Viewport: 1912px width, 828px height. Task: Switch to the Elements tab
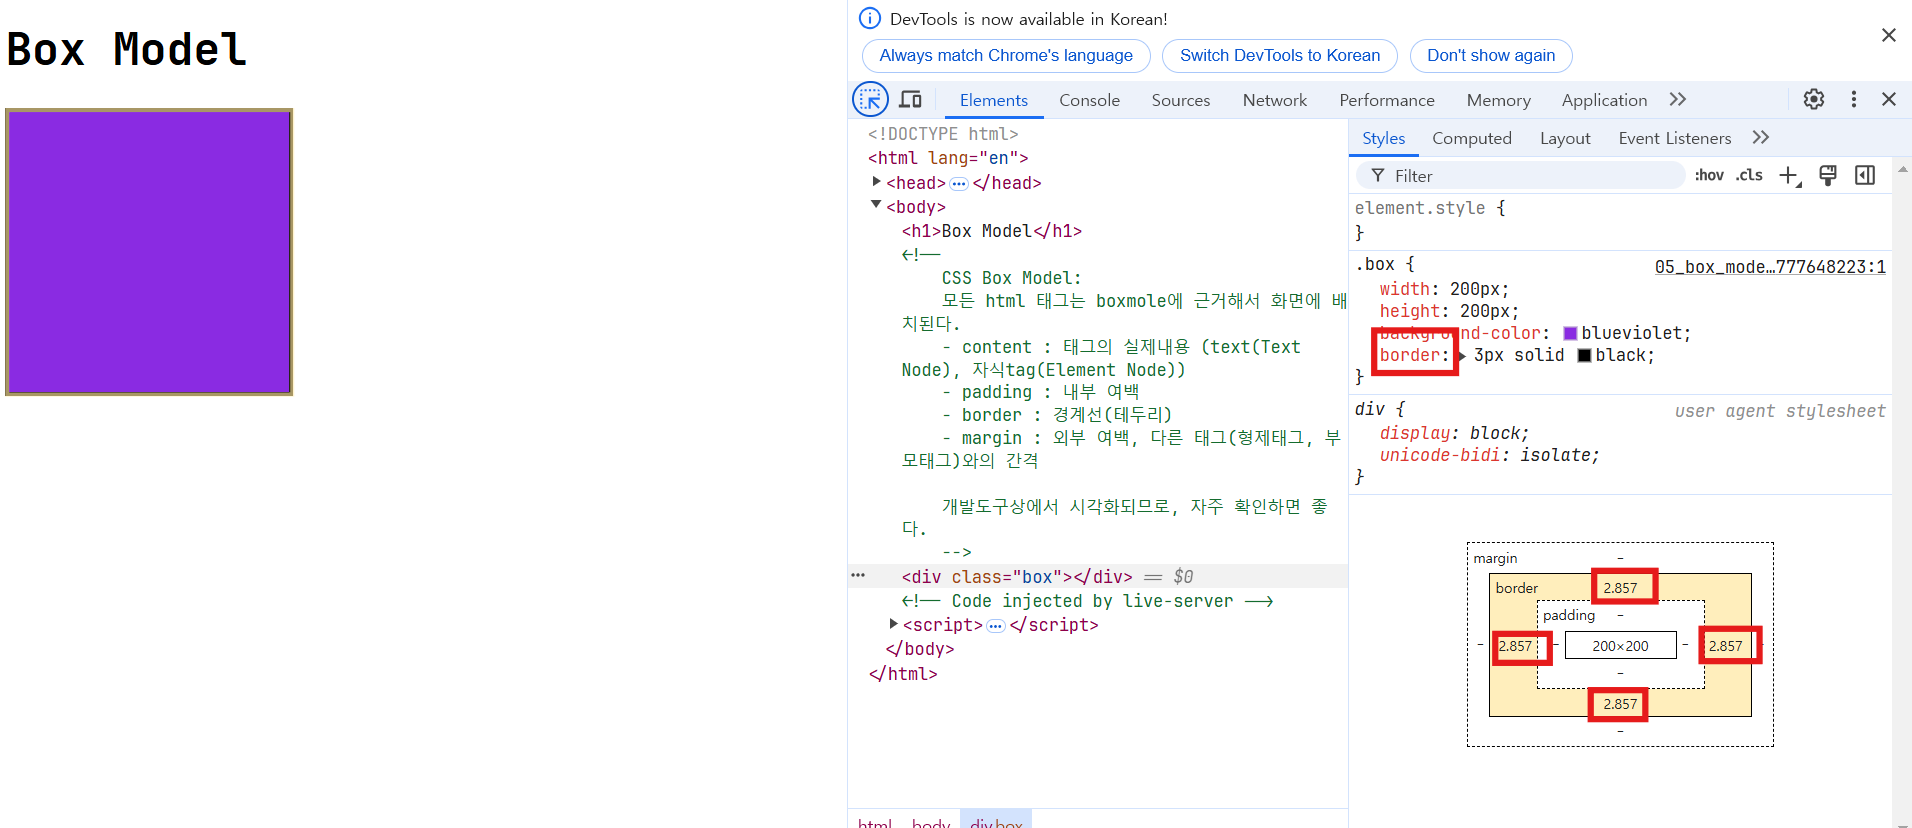coord(993,100)
